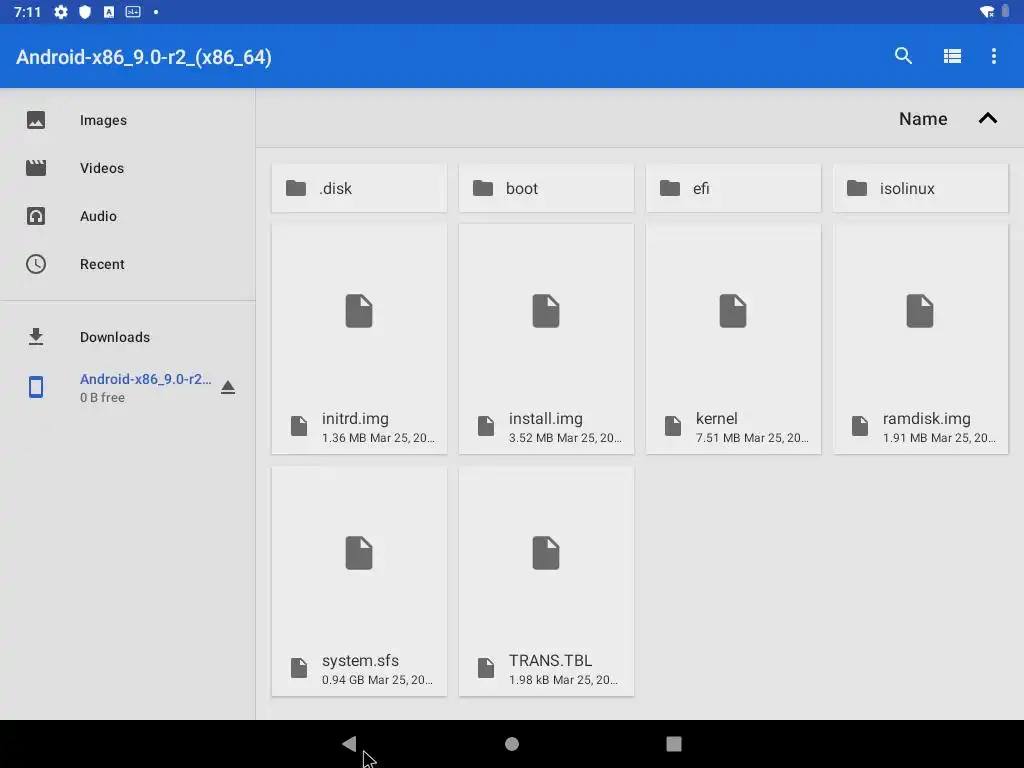Open the efi folder
Viewport: 1024px width, 768px height.
click(x=733, y=188)
